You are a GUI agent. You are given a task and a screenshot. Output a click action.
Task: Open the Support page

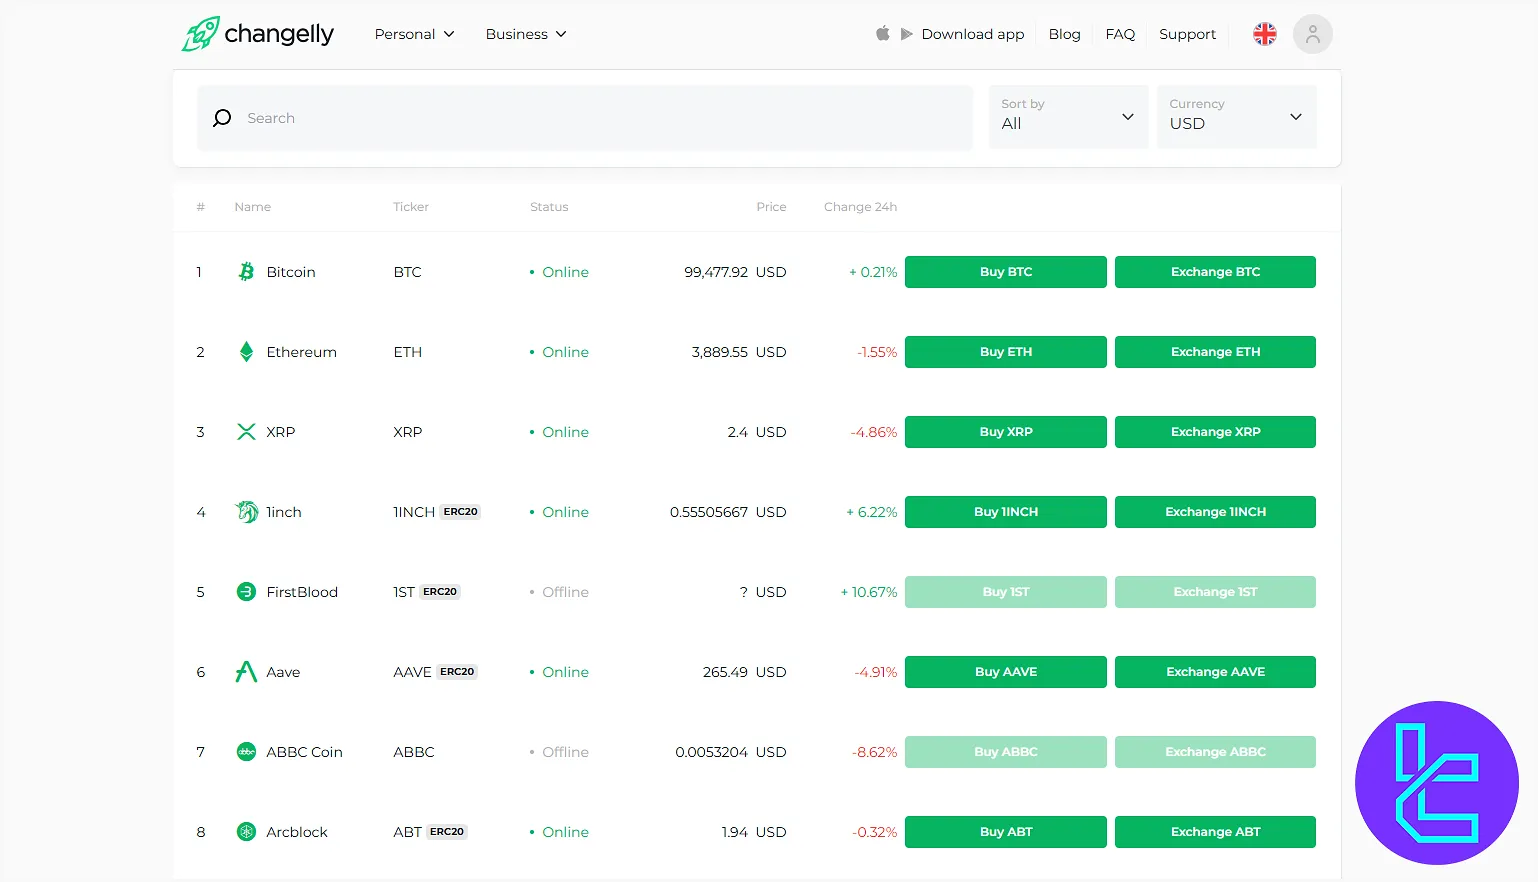1187,34
